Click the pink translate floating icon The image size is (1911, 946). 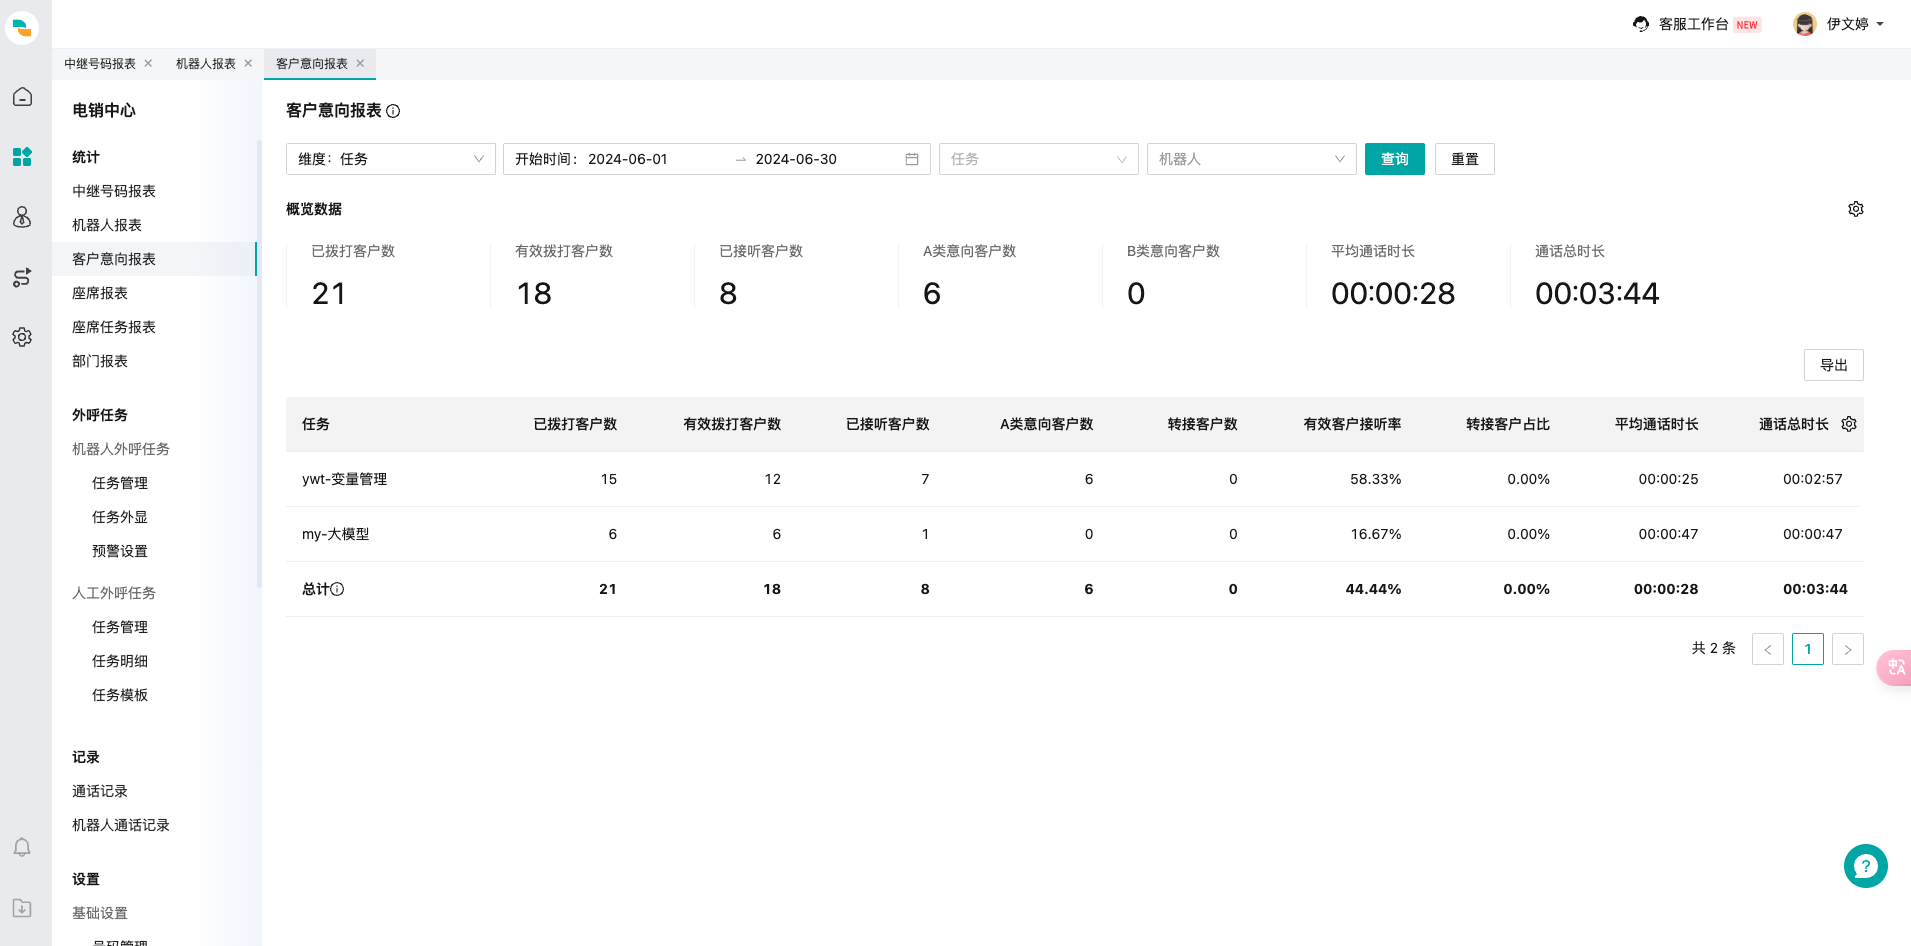1895,668
